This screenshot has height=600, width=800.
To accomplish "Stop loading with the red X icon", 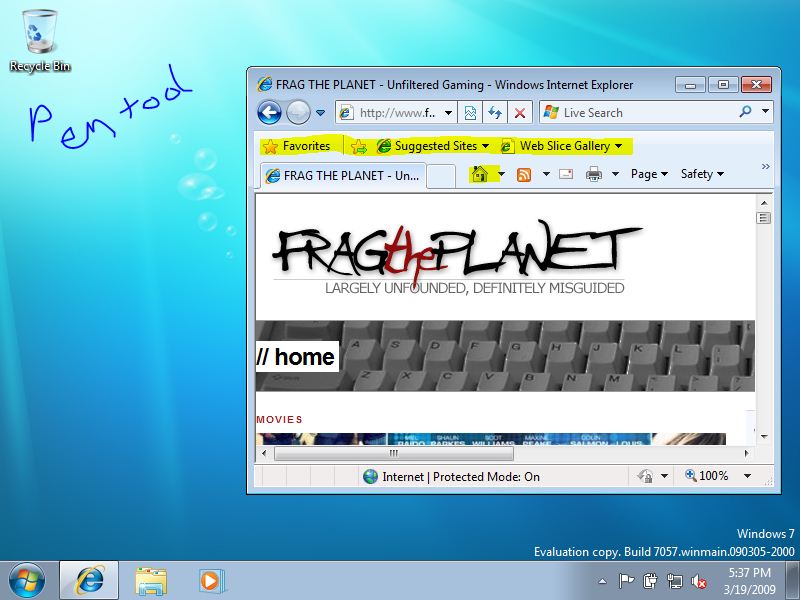I will [x=520, y=113].
